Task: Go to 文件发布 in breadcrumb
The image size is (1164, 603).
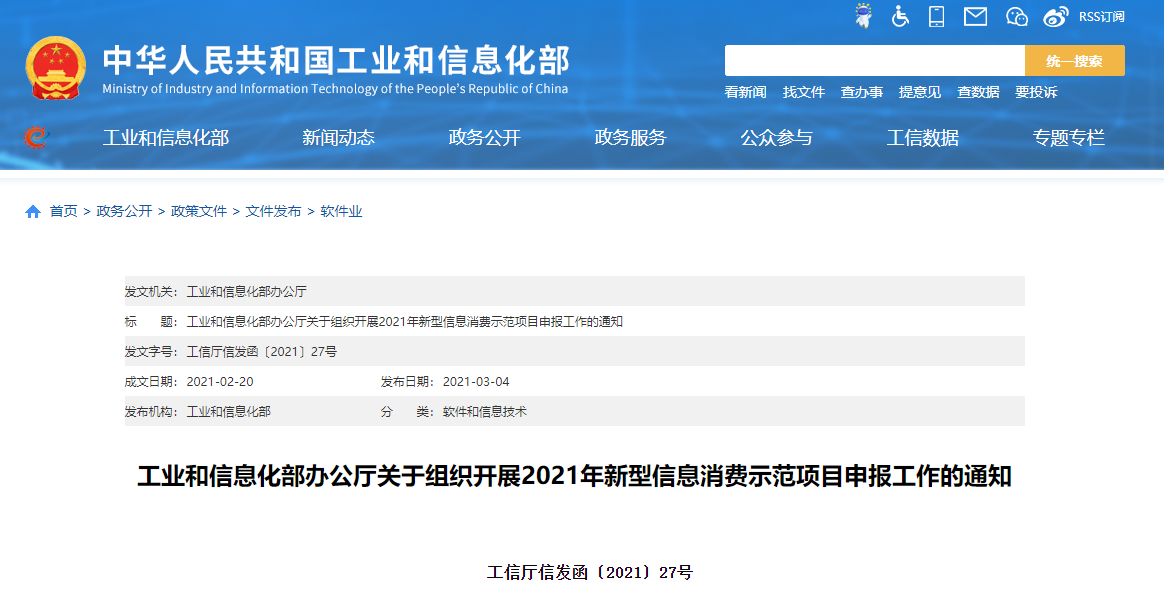Action: click(x=273, y=212)
